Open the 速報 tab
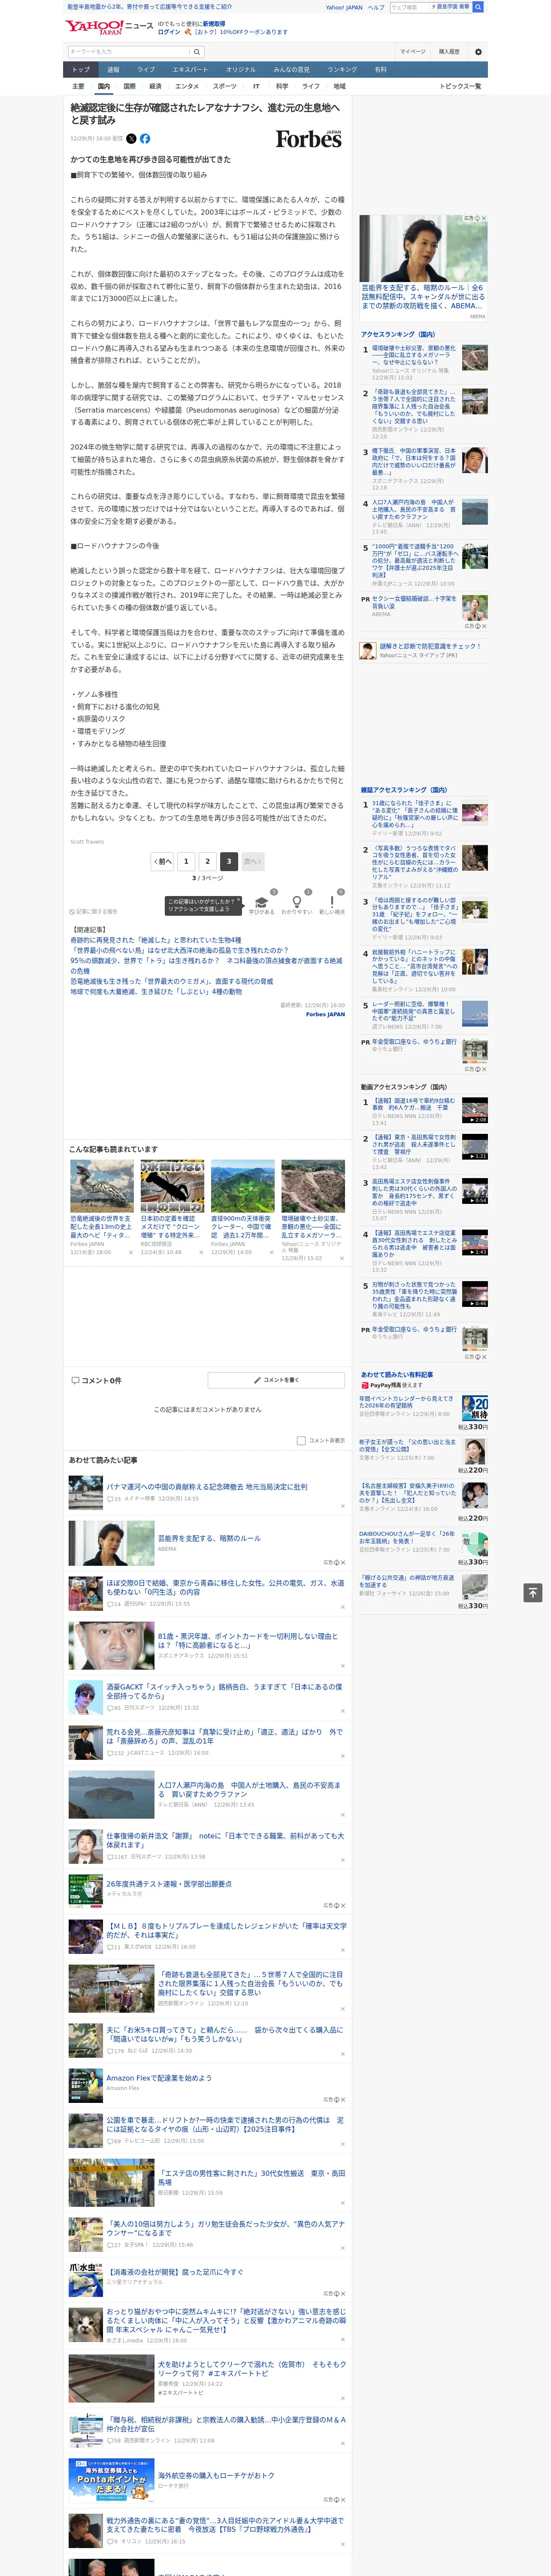 coord(113,70)
